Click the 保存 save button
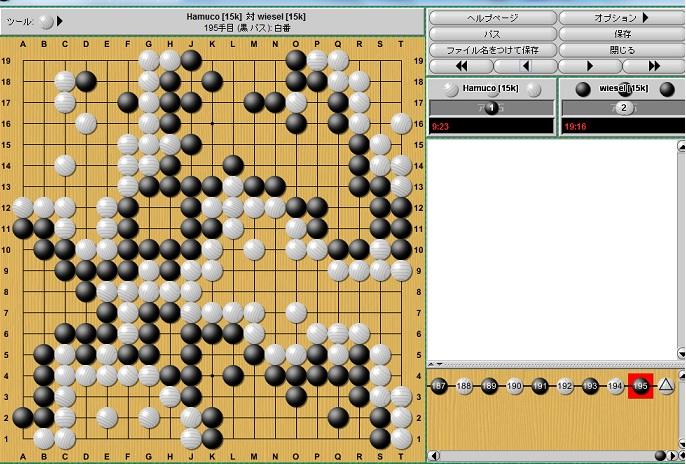The image size is (686, 464). click(621, 34)
